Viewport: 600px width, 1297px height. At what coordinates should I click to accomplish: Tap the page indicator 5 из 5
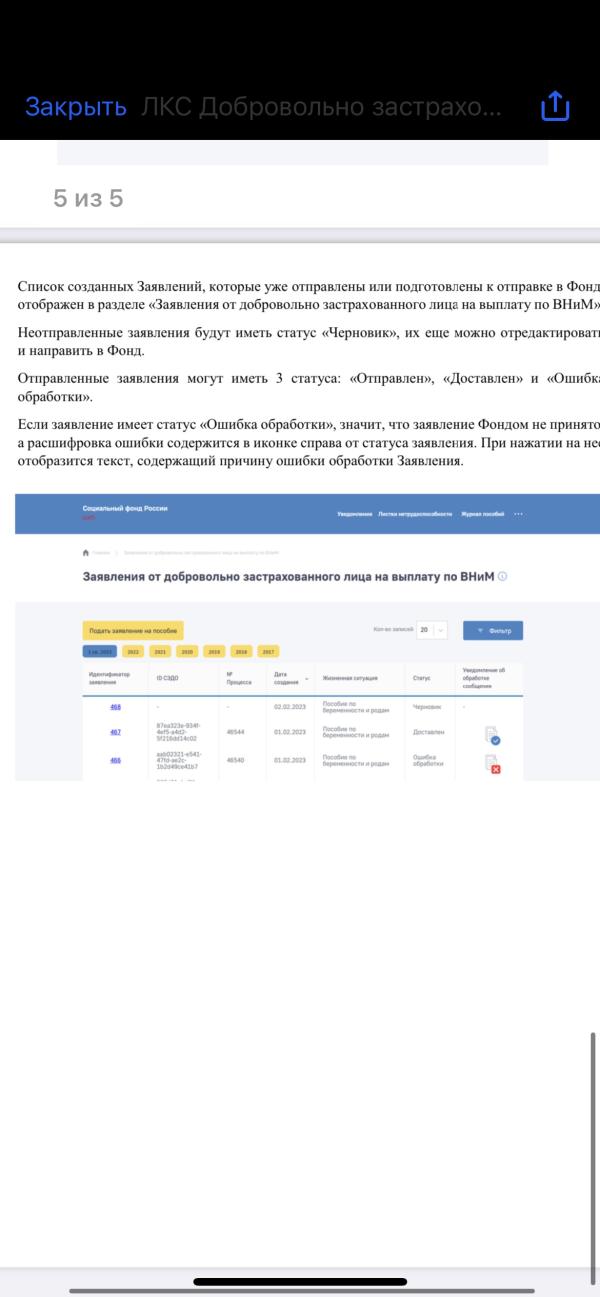point(88,199)
